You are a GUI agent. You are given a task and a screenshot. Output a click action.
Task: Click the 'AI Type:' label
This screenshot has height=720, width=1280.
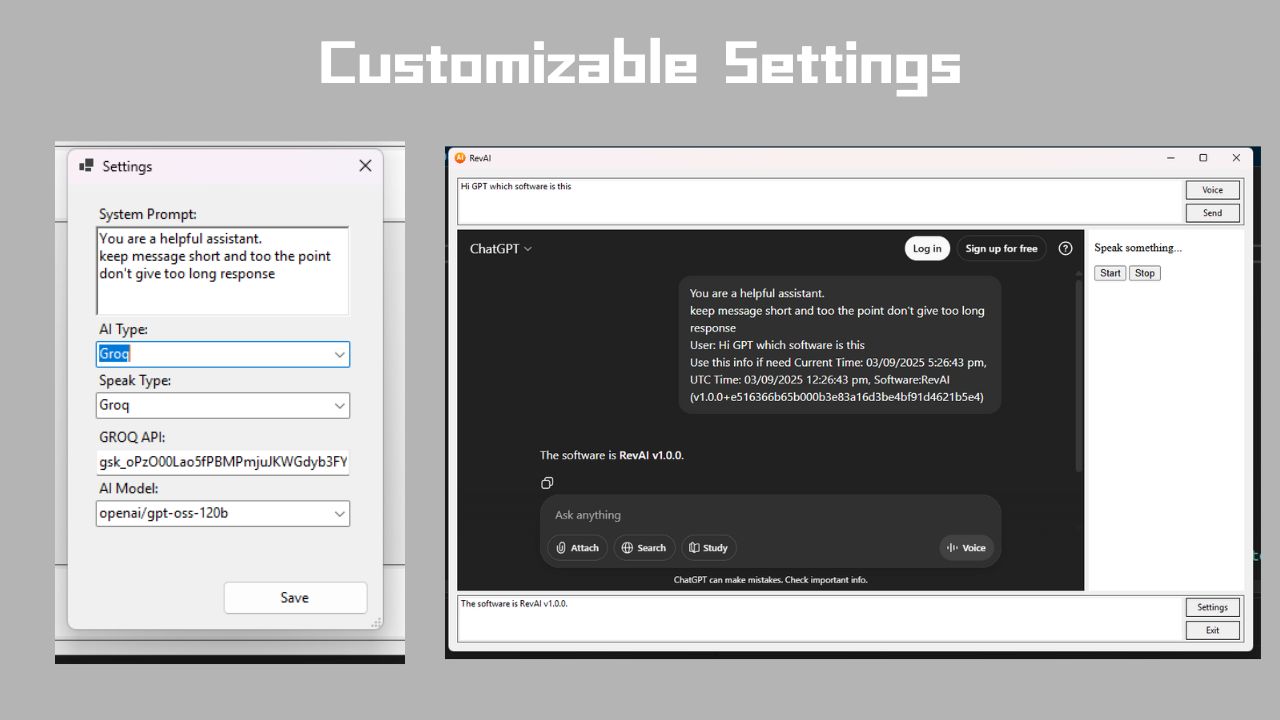pyautogui.click(x=123, y=329)
